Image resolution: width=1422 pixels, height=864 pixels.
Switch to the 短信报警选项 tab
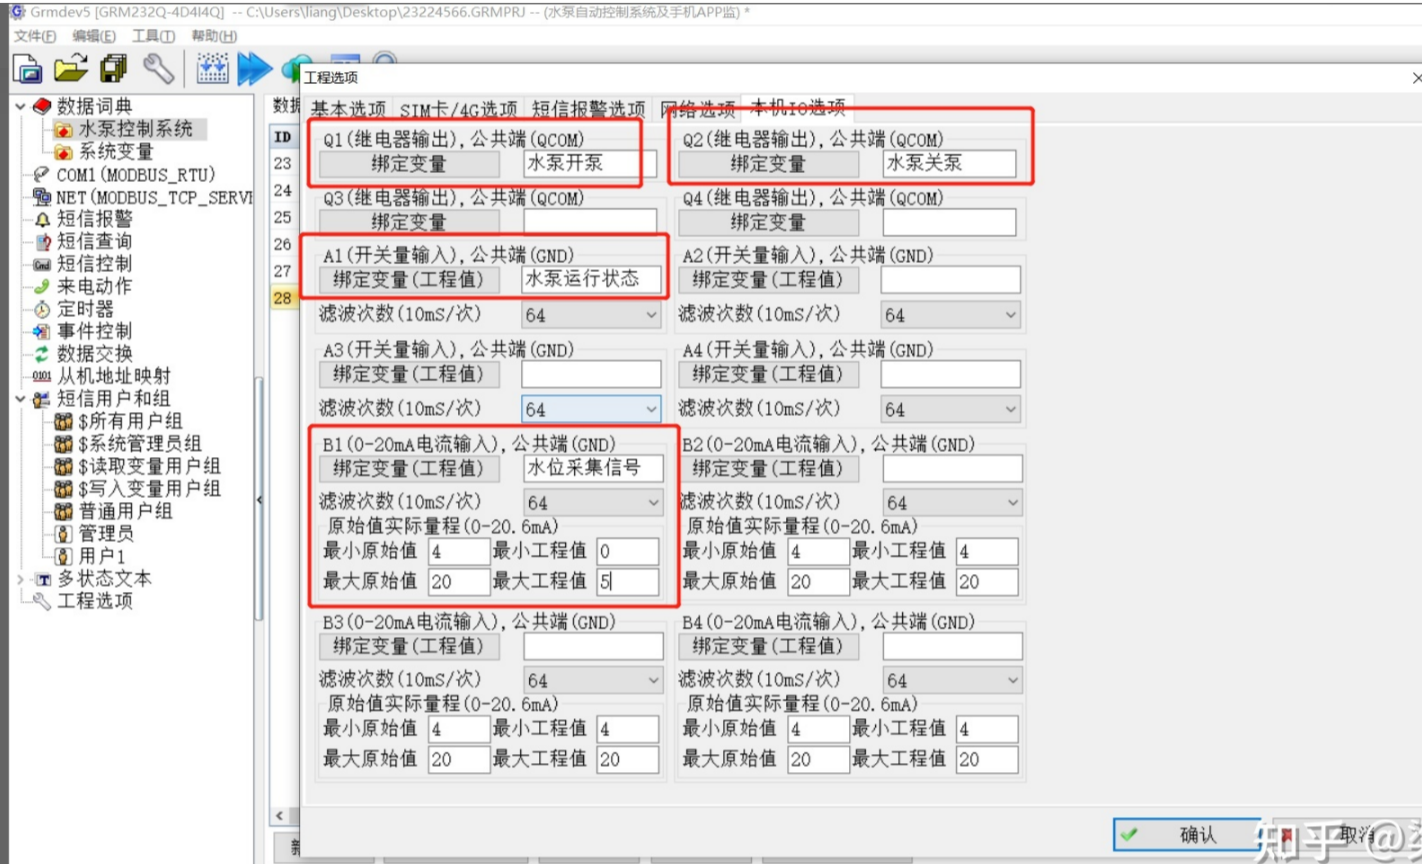(588, 109)
